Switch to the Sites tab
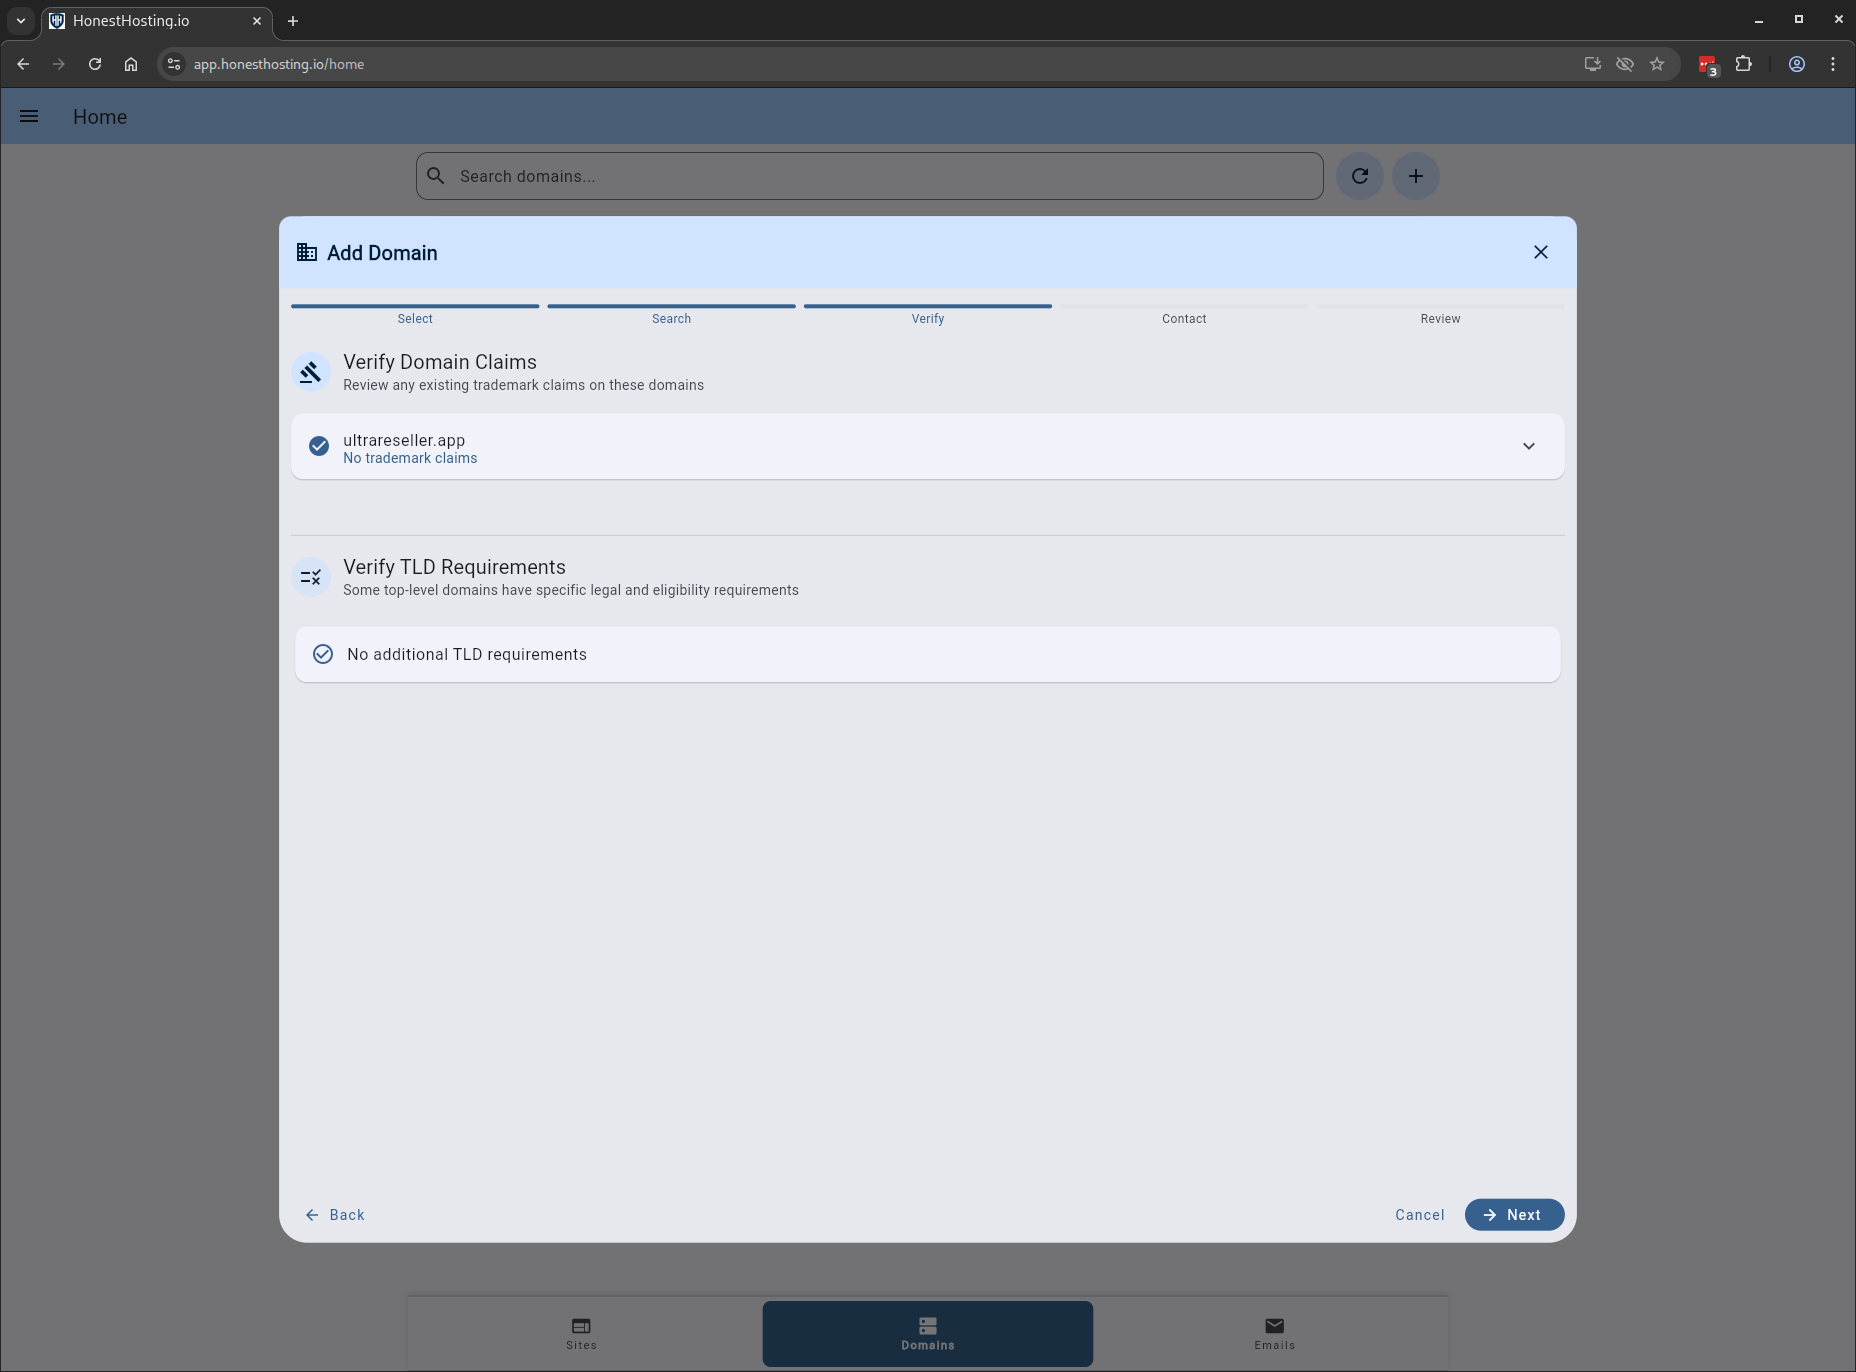The width and height of the screenshot is (1856, 1372). click(x=581, y=1333)
